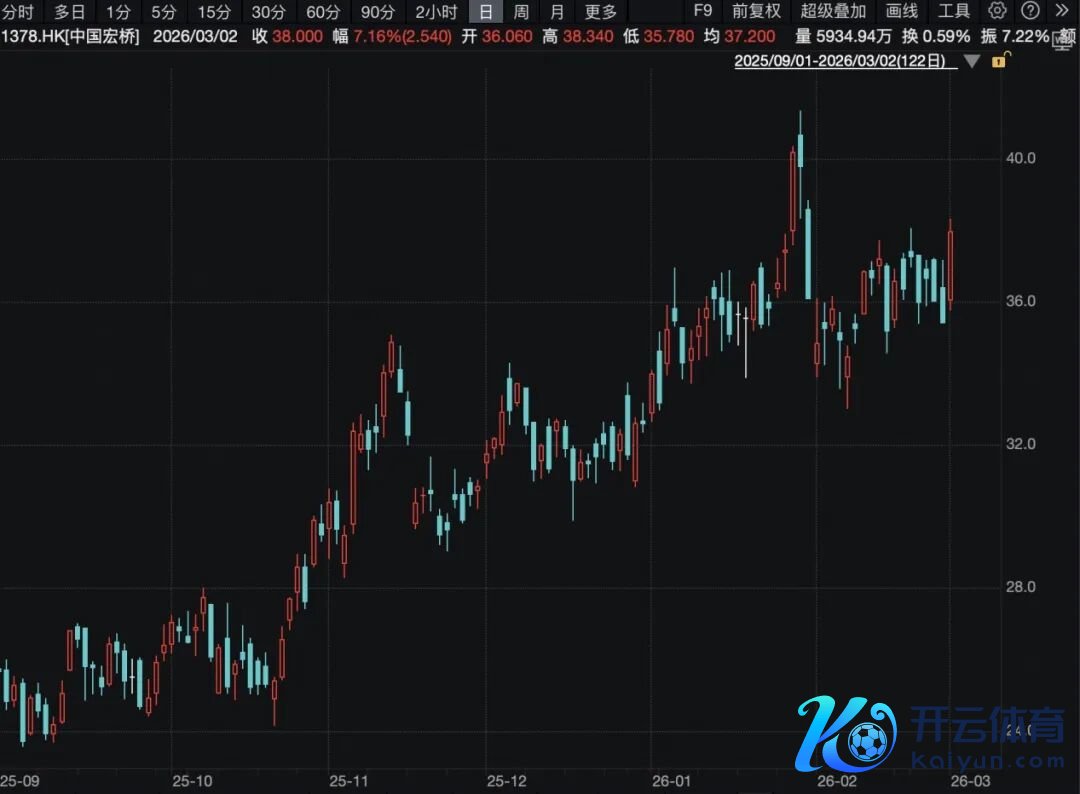The width and height of the screenshot is (1080, 794).
Task: Open the 画线 drawing tools
Action: [902, 11]
